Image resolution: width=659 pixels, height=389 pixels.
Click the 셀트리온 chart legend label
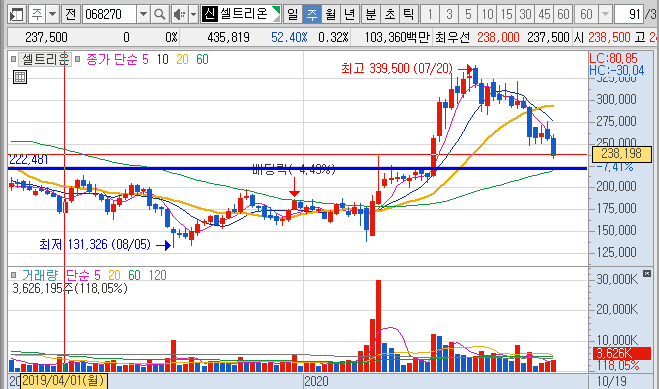45,59
